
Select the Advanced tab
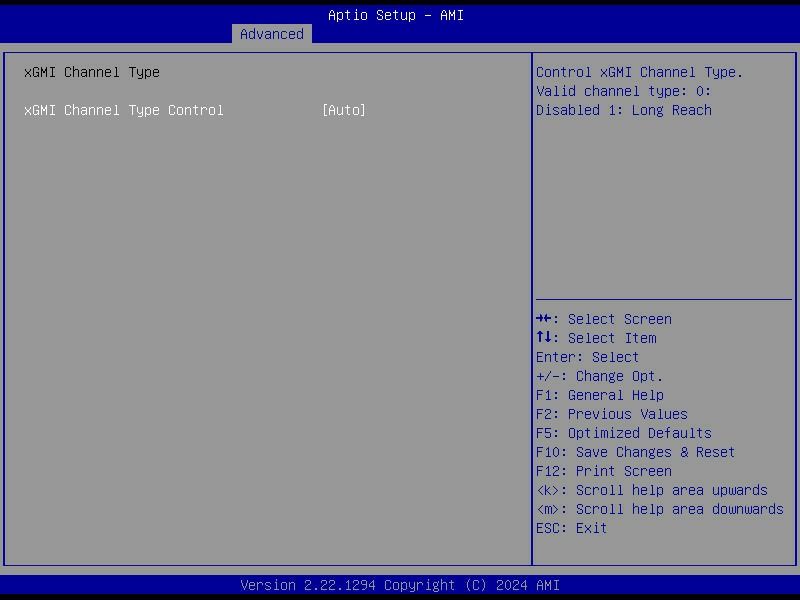(271, 34)
